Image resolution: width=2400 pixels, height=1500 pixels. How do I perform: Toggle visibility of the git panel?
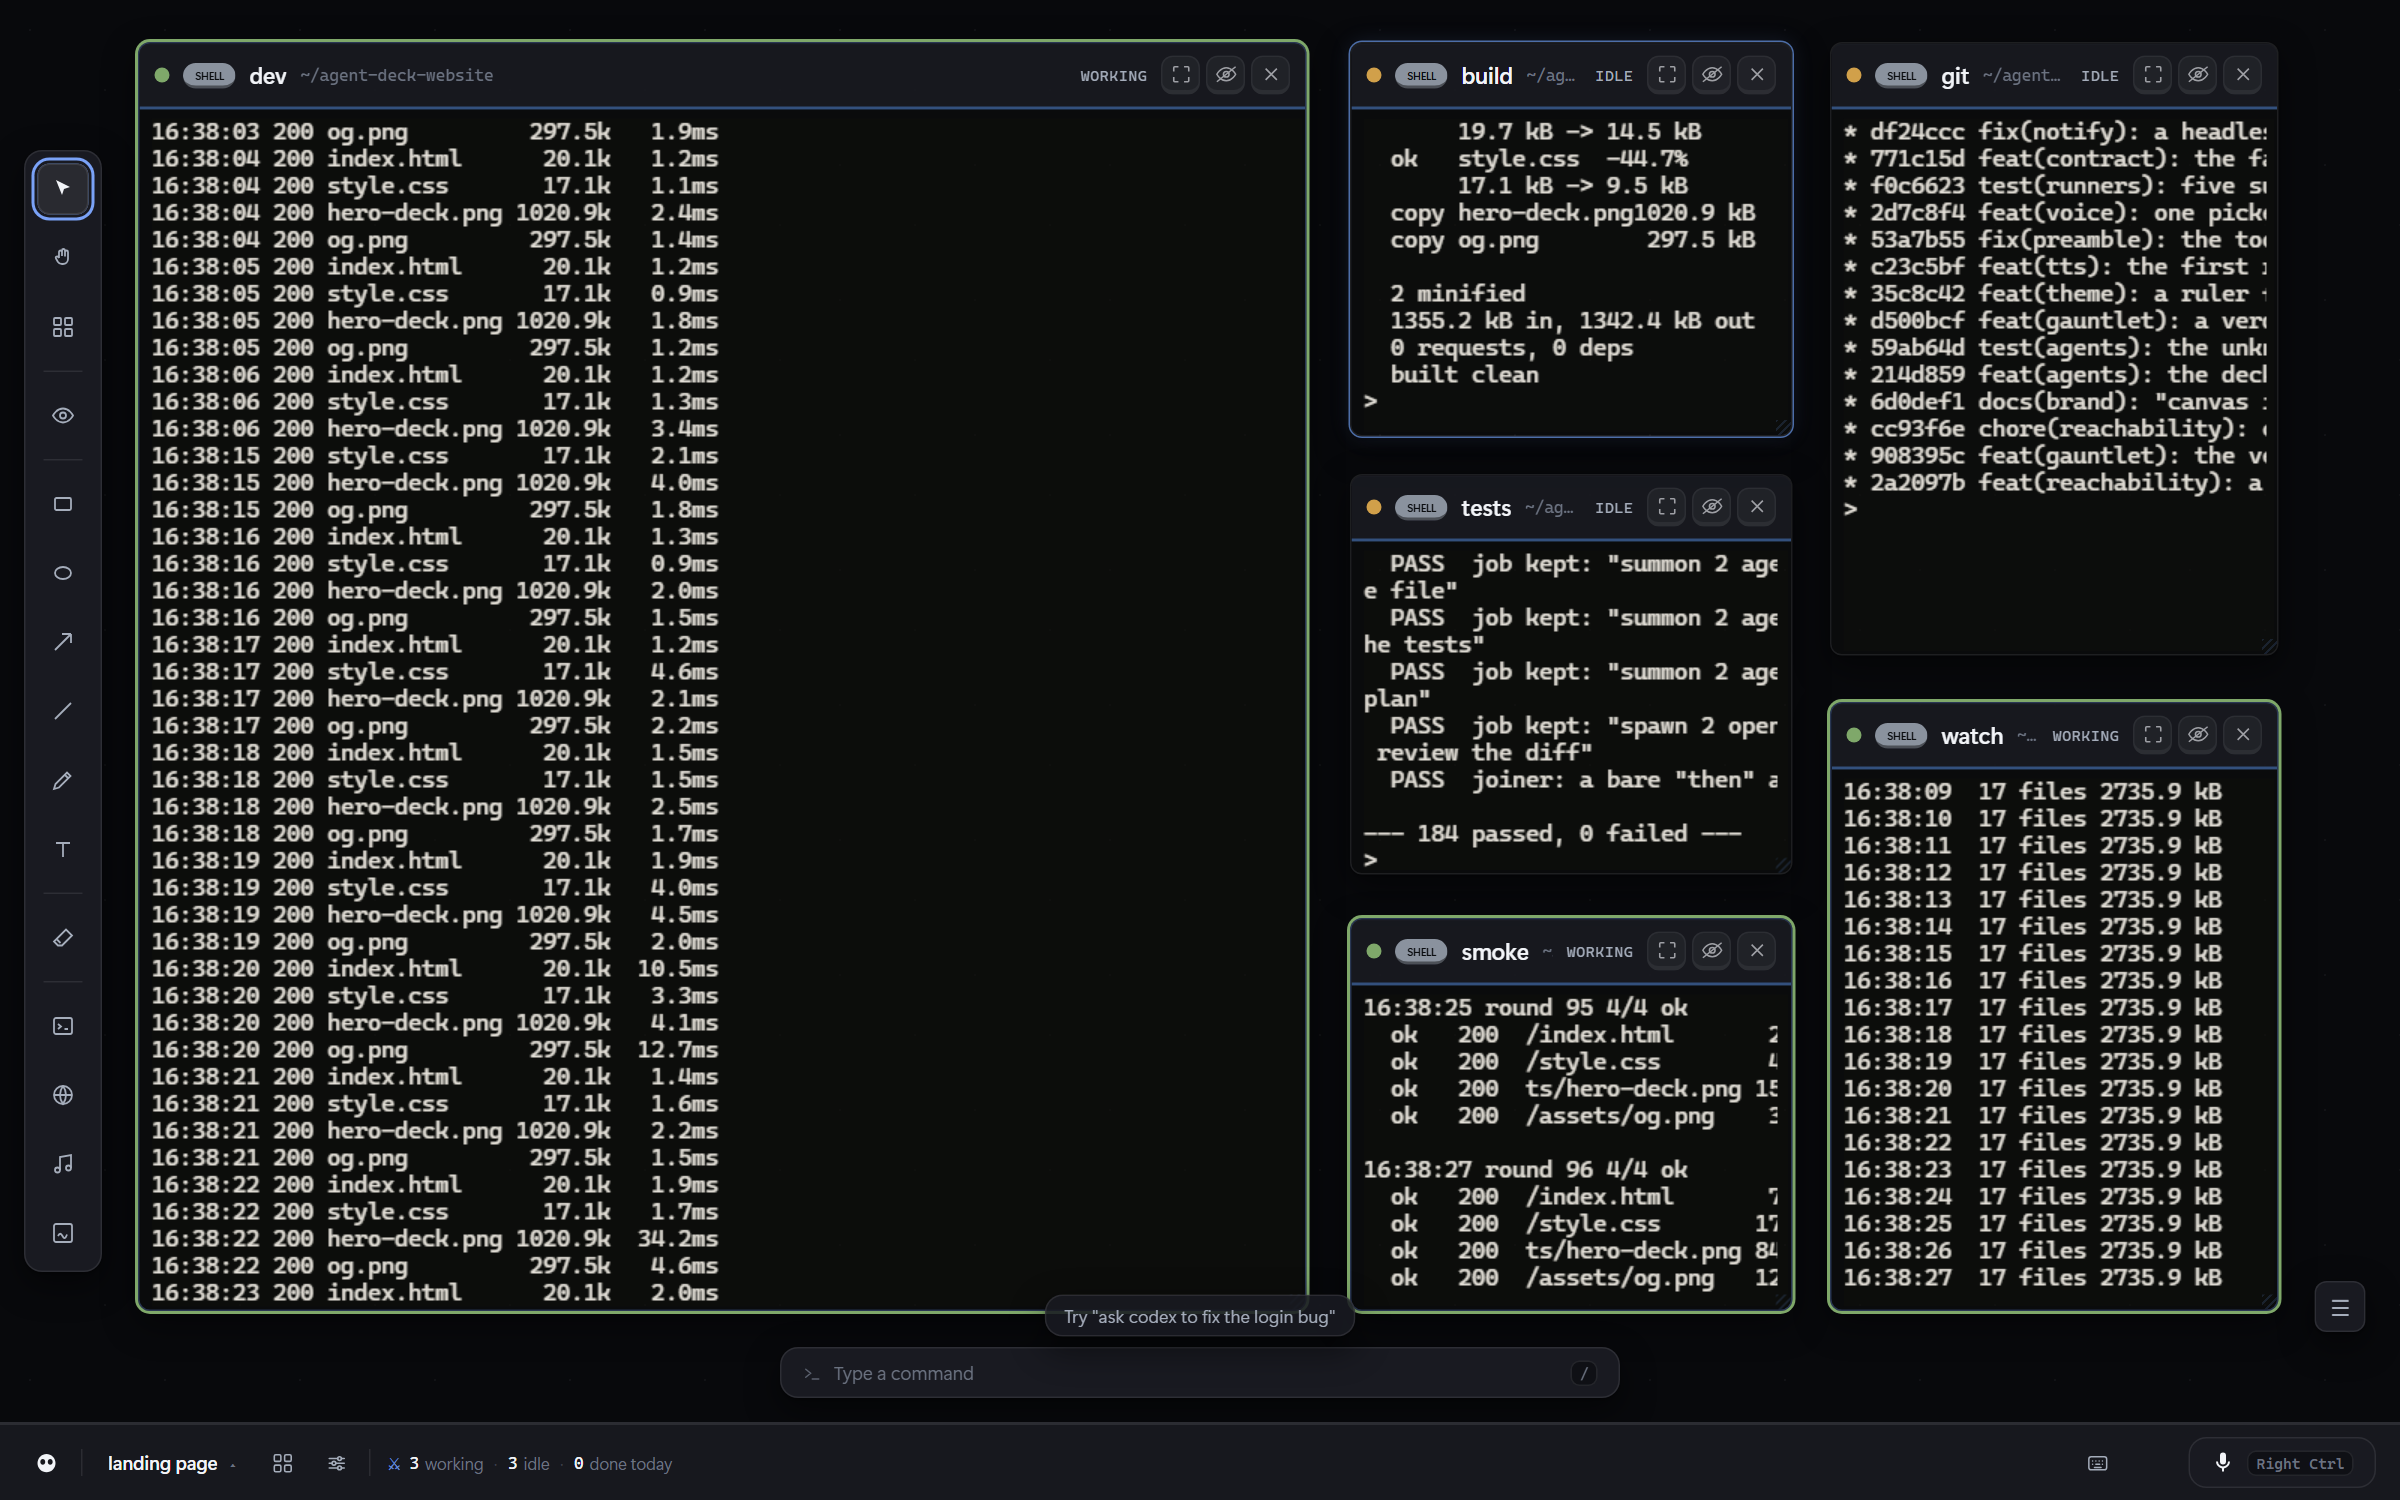tap(2198, 75)
